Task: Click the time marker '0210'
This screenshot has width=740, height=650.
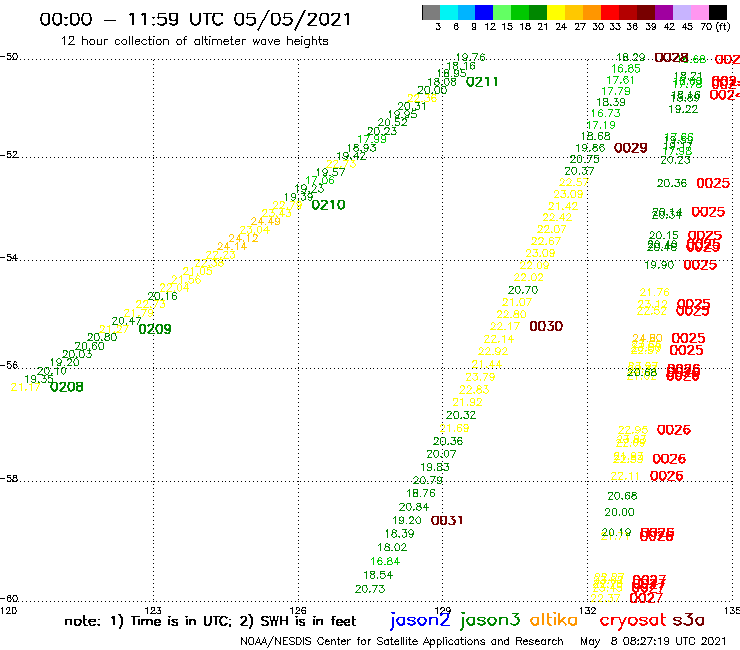Action: [x=328, y=205]
